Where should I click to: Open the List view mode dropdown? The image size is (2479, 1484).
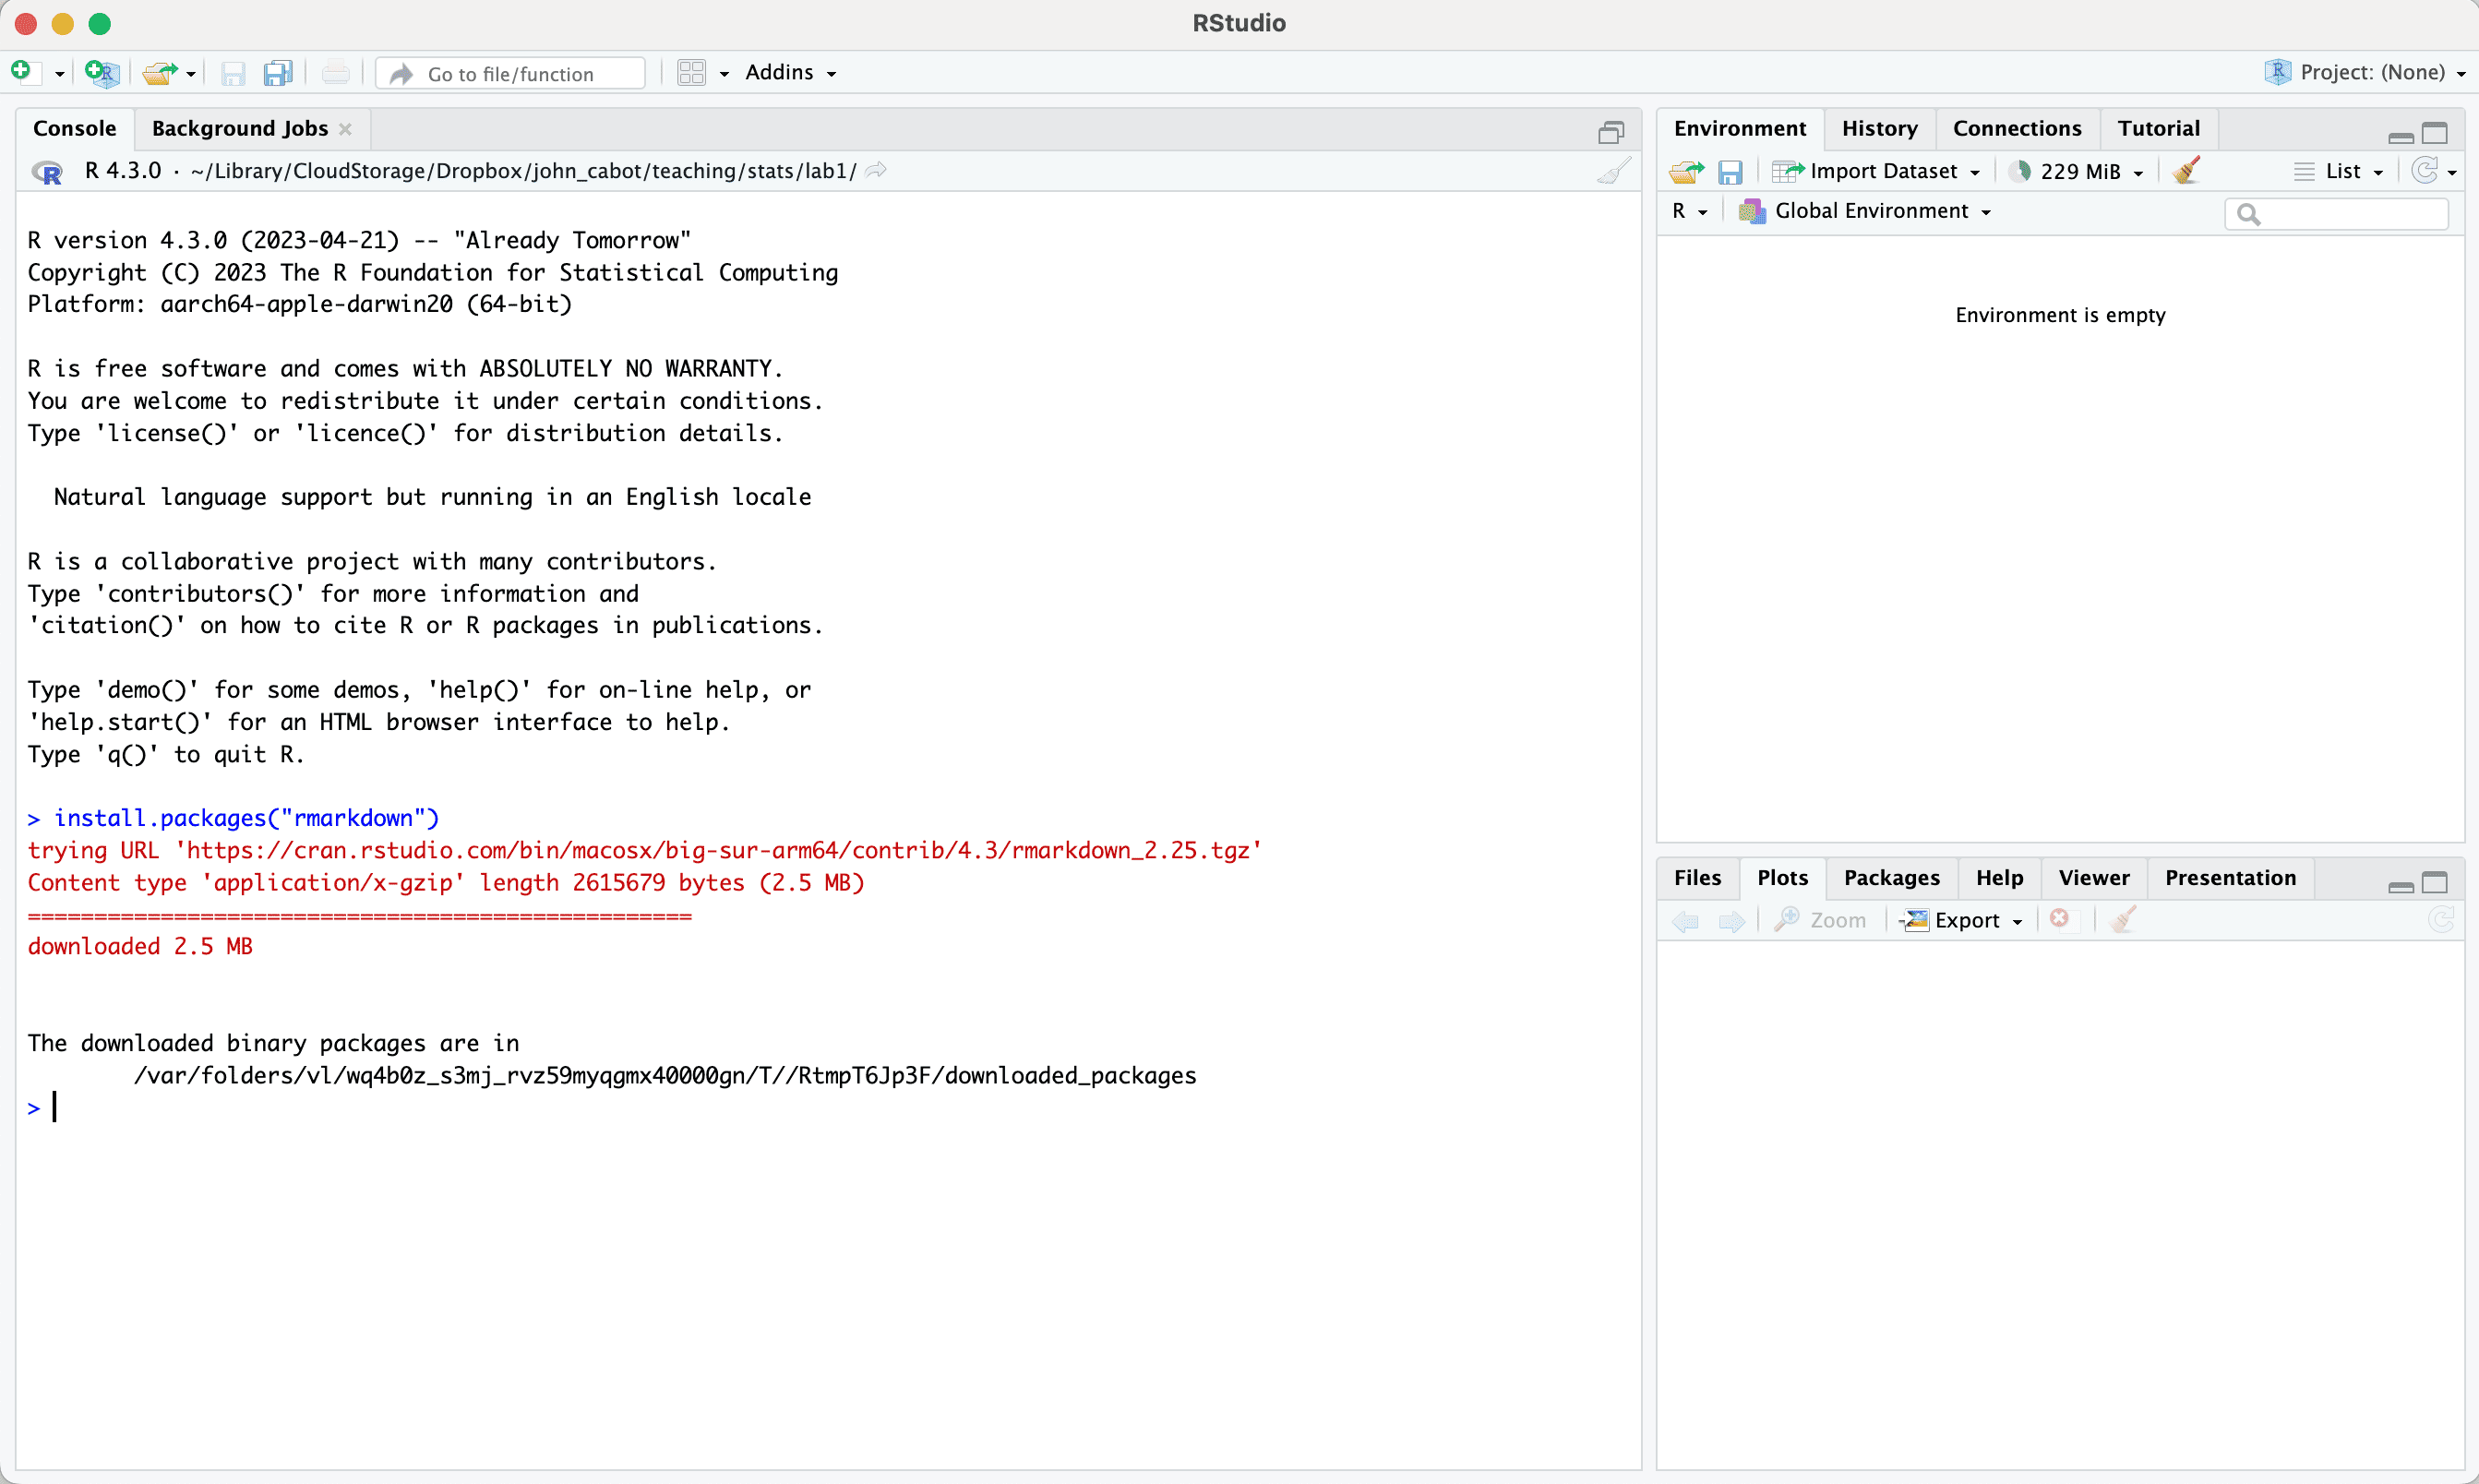click(2342, 171)
